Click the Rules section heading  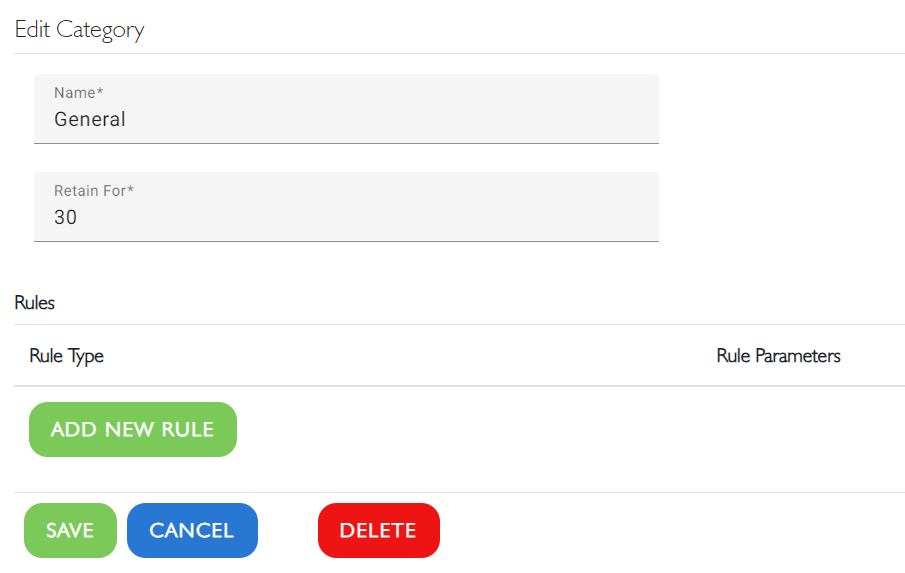click(x=35, y=302)
